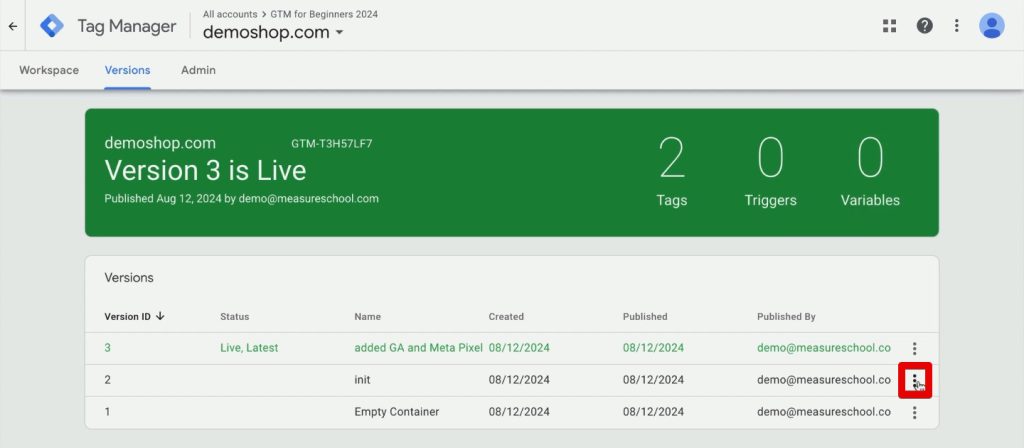The height and width of the screenshot is (448, 1024).
Task: Go to the Admin tab
Action: click(x=199, y=70)
